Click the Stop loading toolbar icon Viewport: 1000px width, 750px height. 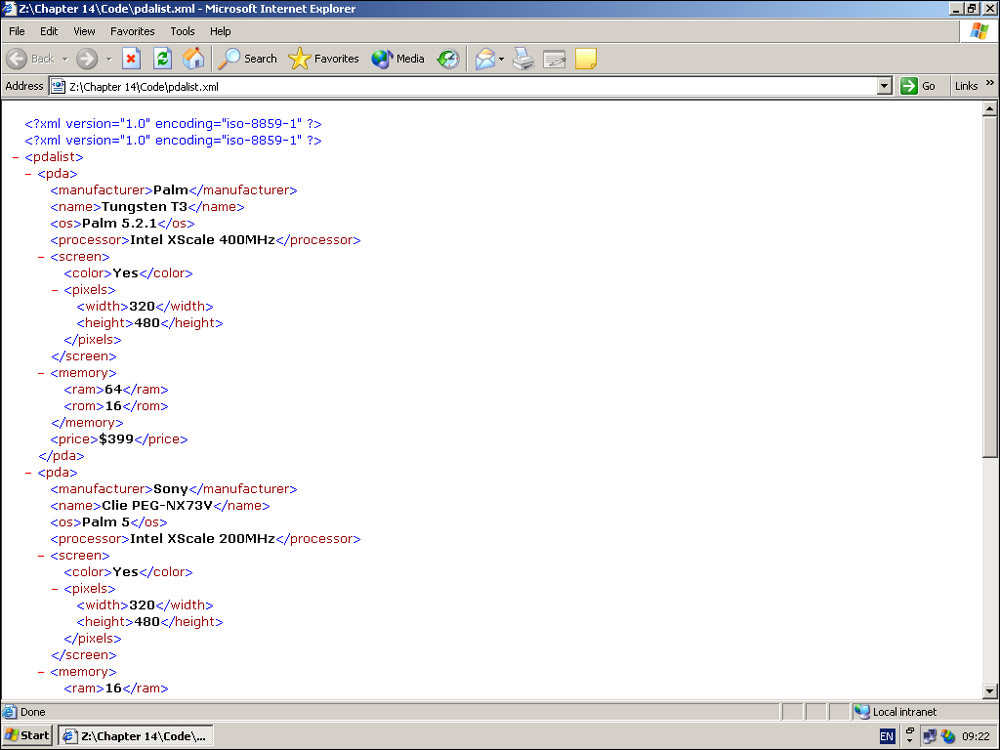point(131,59)
